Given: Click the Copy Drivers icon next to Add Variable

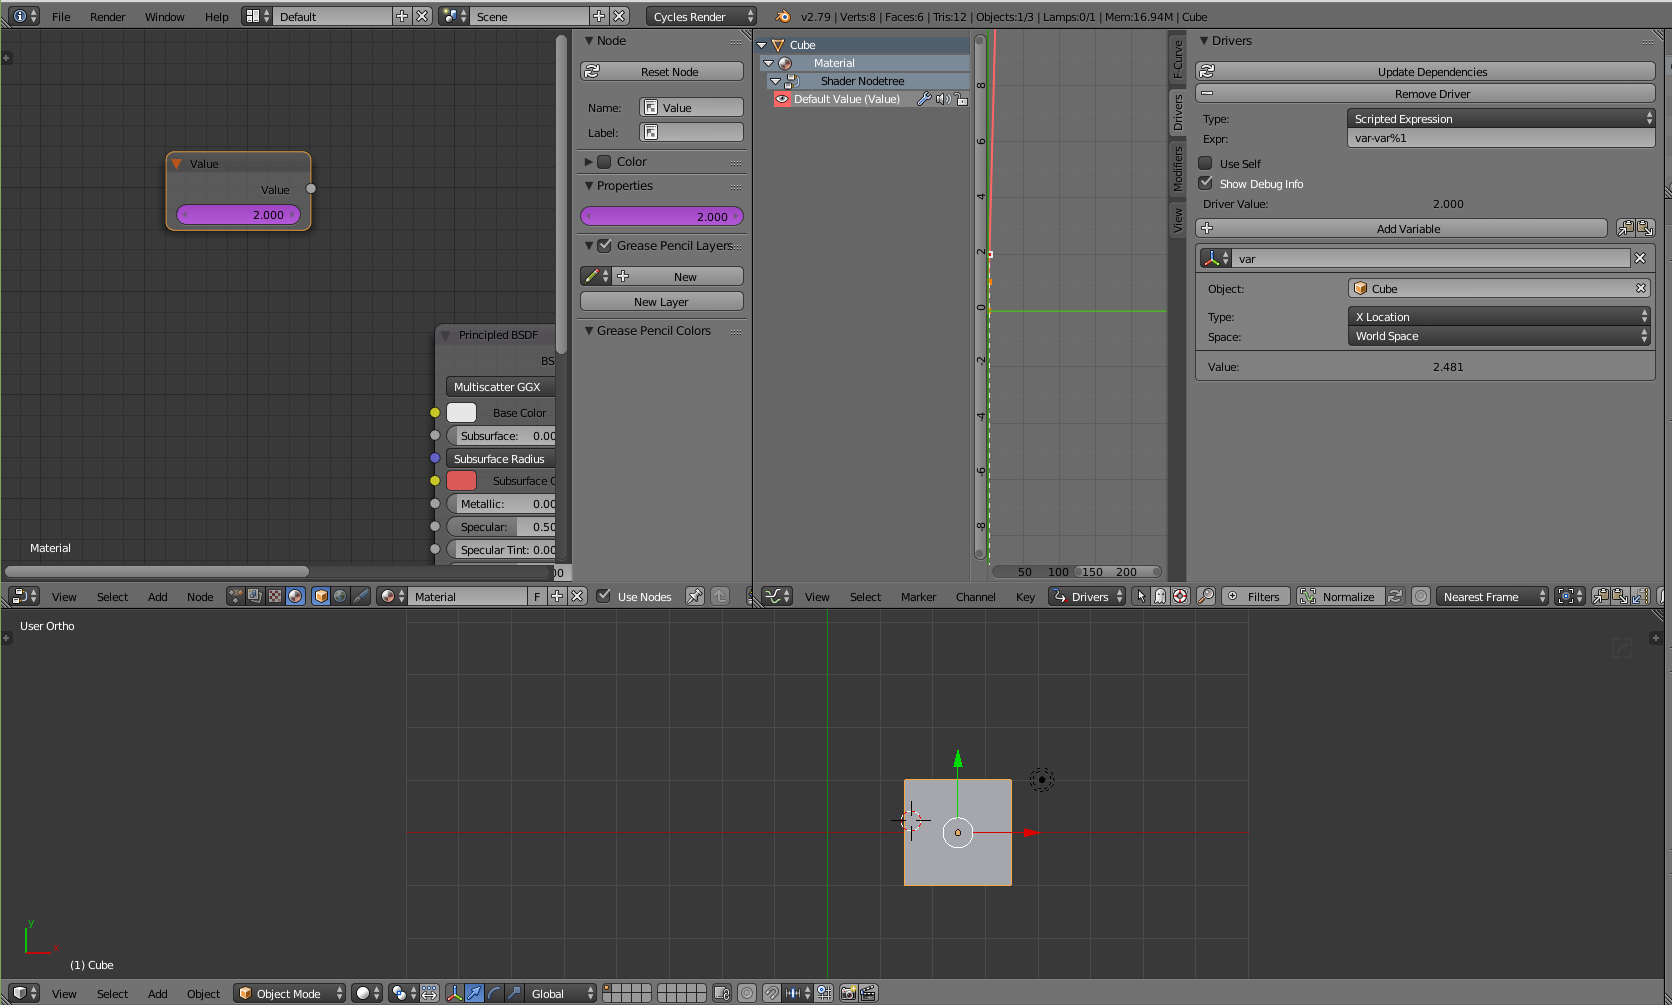Looking at the screenshot, I should point(1627,227).
